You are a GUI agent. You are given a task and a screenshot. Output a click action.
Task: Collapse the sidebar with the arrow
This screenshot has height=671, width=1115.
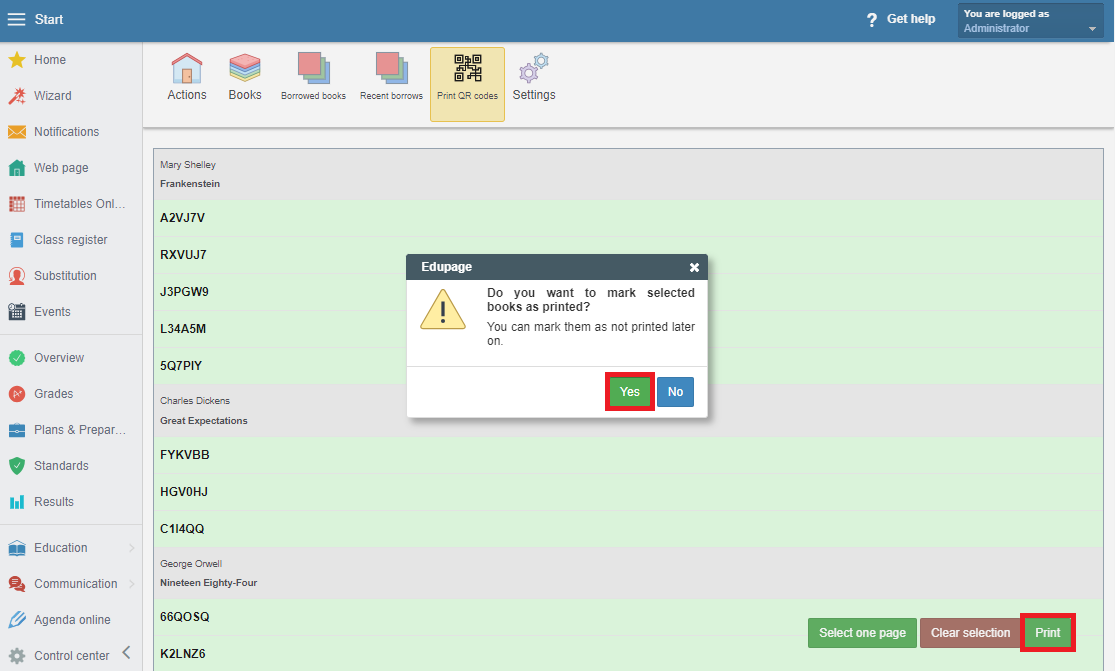tap(127, 653)
